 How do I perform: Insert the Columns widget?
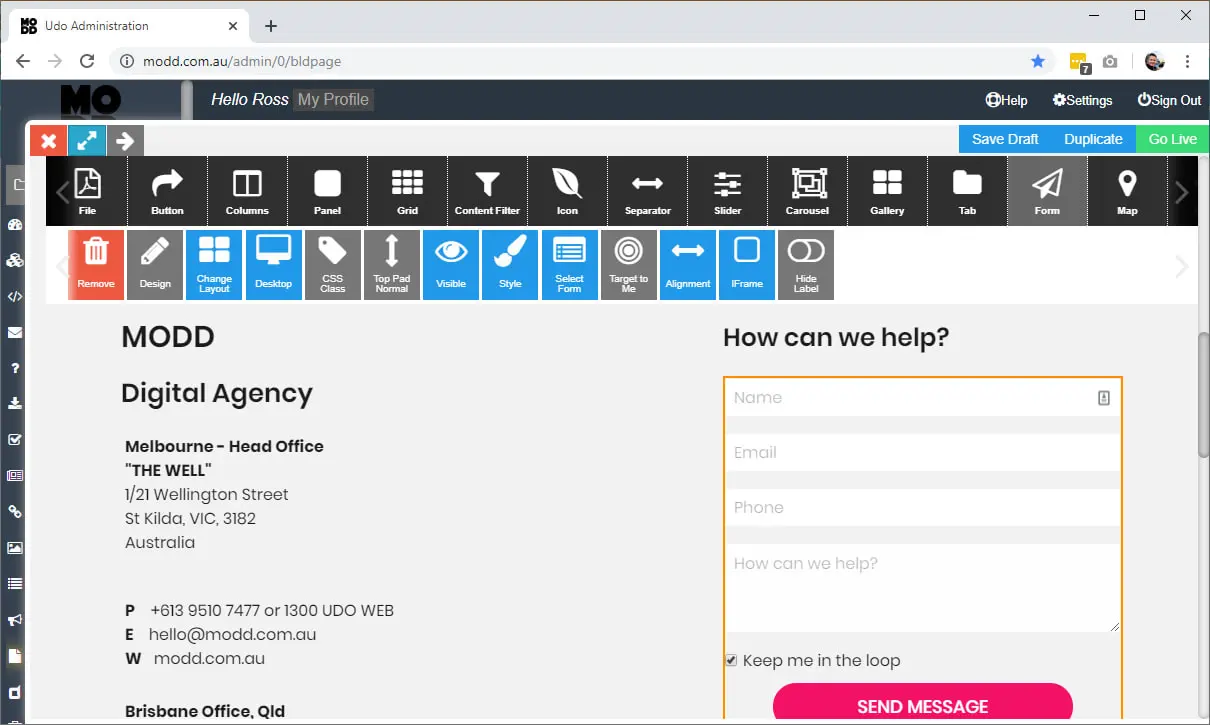click(x=247, y=191)
